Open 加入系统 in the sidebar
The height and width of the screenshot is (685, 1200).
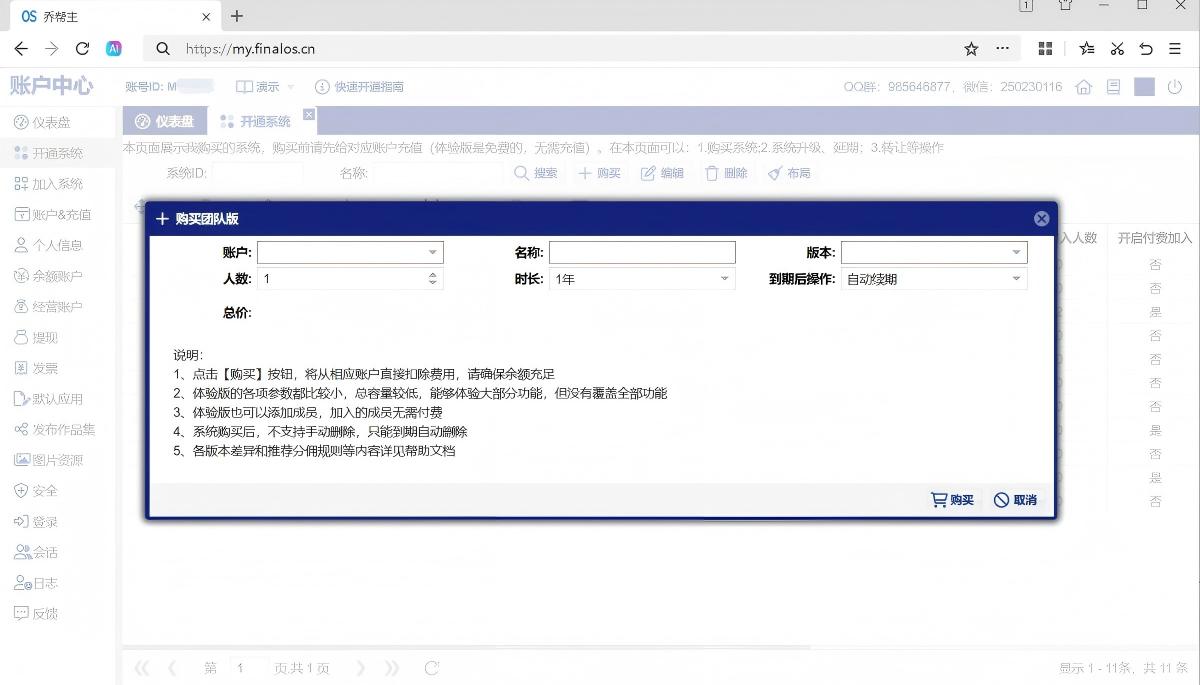(x=56, y=184)
